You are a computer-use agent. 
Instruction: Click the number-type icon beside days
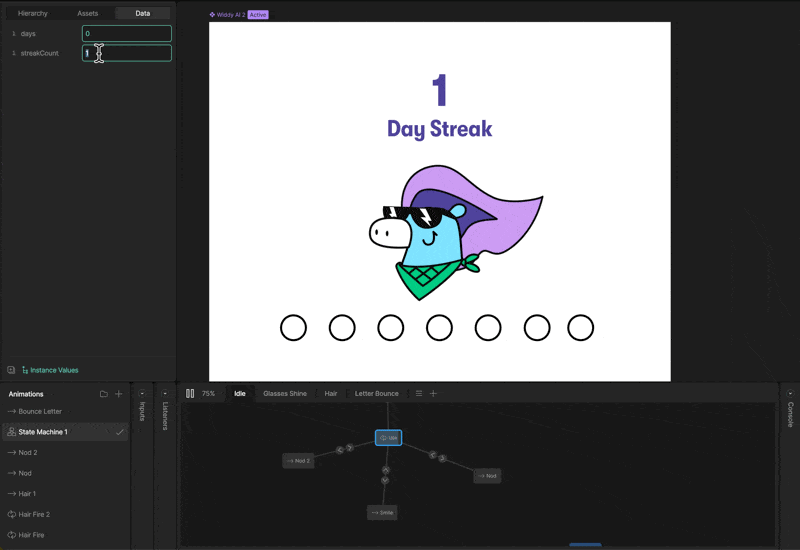pyautogui.click(x=14, y=34)
